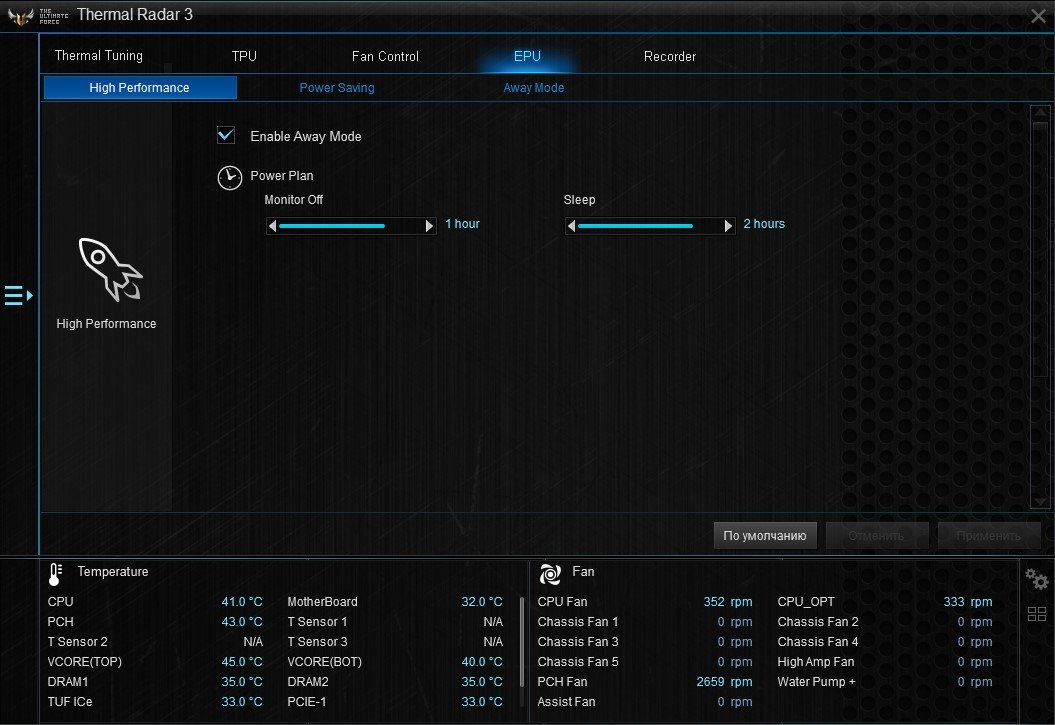1055x725 pixels.
Task: Click the Fan panel icon
Action: pyautogui.click(x=550, y=574)
